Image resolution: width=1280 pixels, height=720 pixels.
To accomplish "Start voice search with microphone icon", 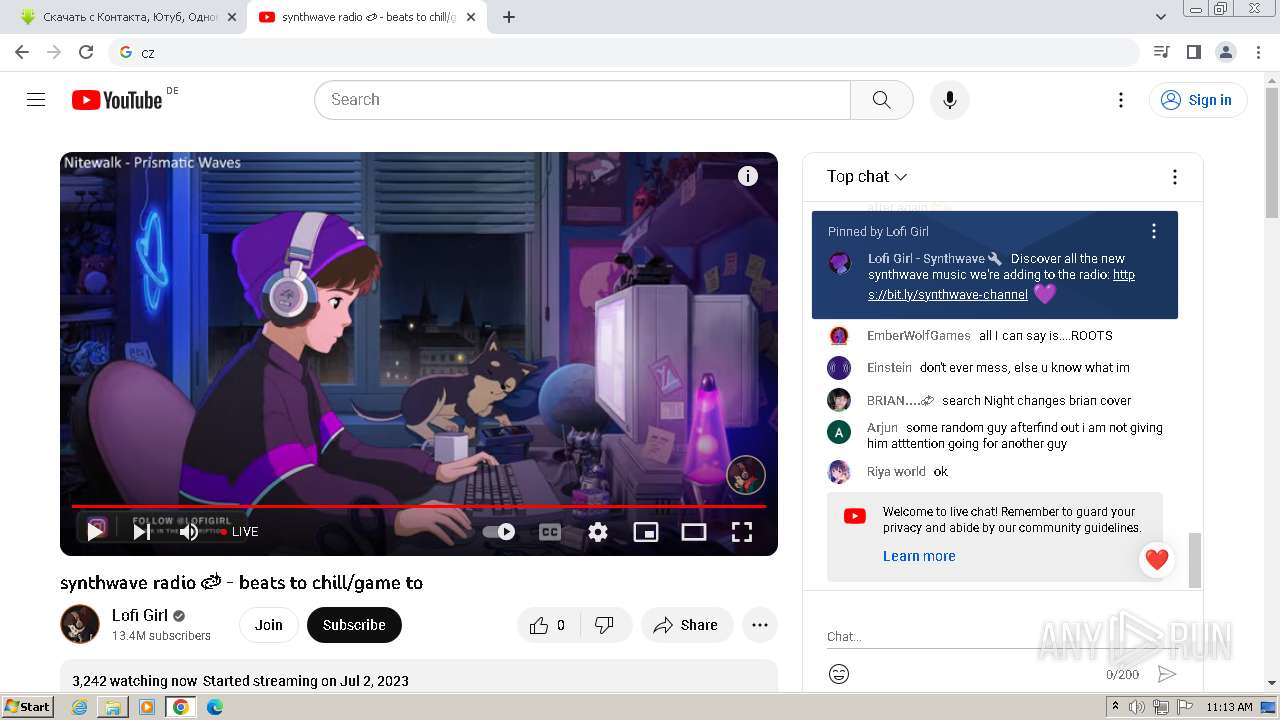I will click(949, 100).
